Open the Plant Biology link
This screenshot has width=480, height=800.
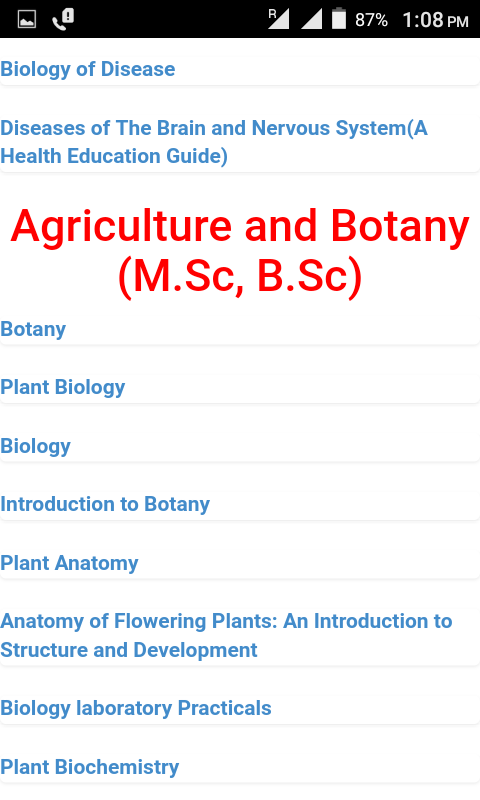63,387
